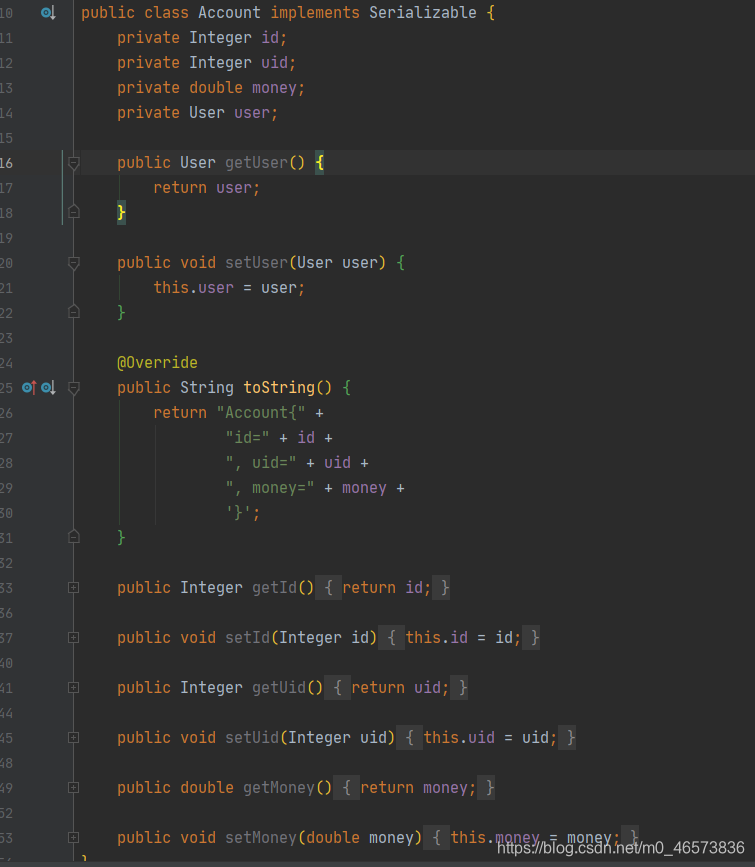755x867 pixels.
Task: Expand the folded setUid(Integer uid) method
Action: 74,738
